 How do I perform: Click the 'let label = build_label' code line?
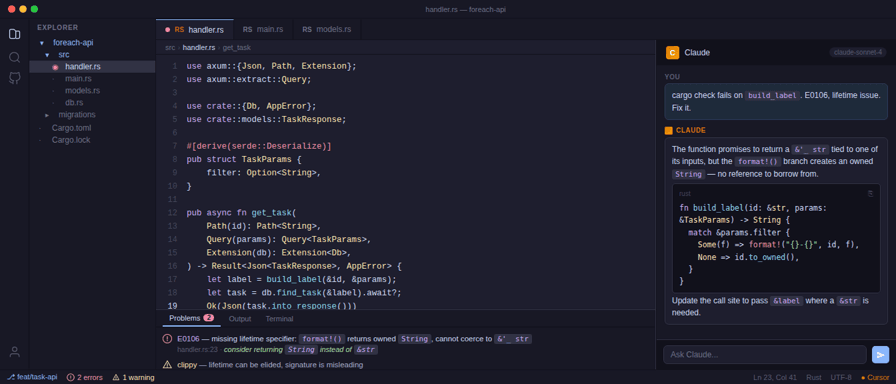tap(301, 279)
